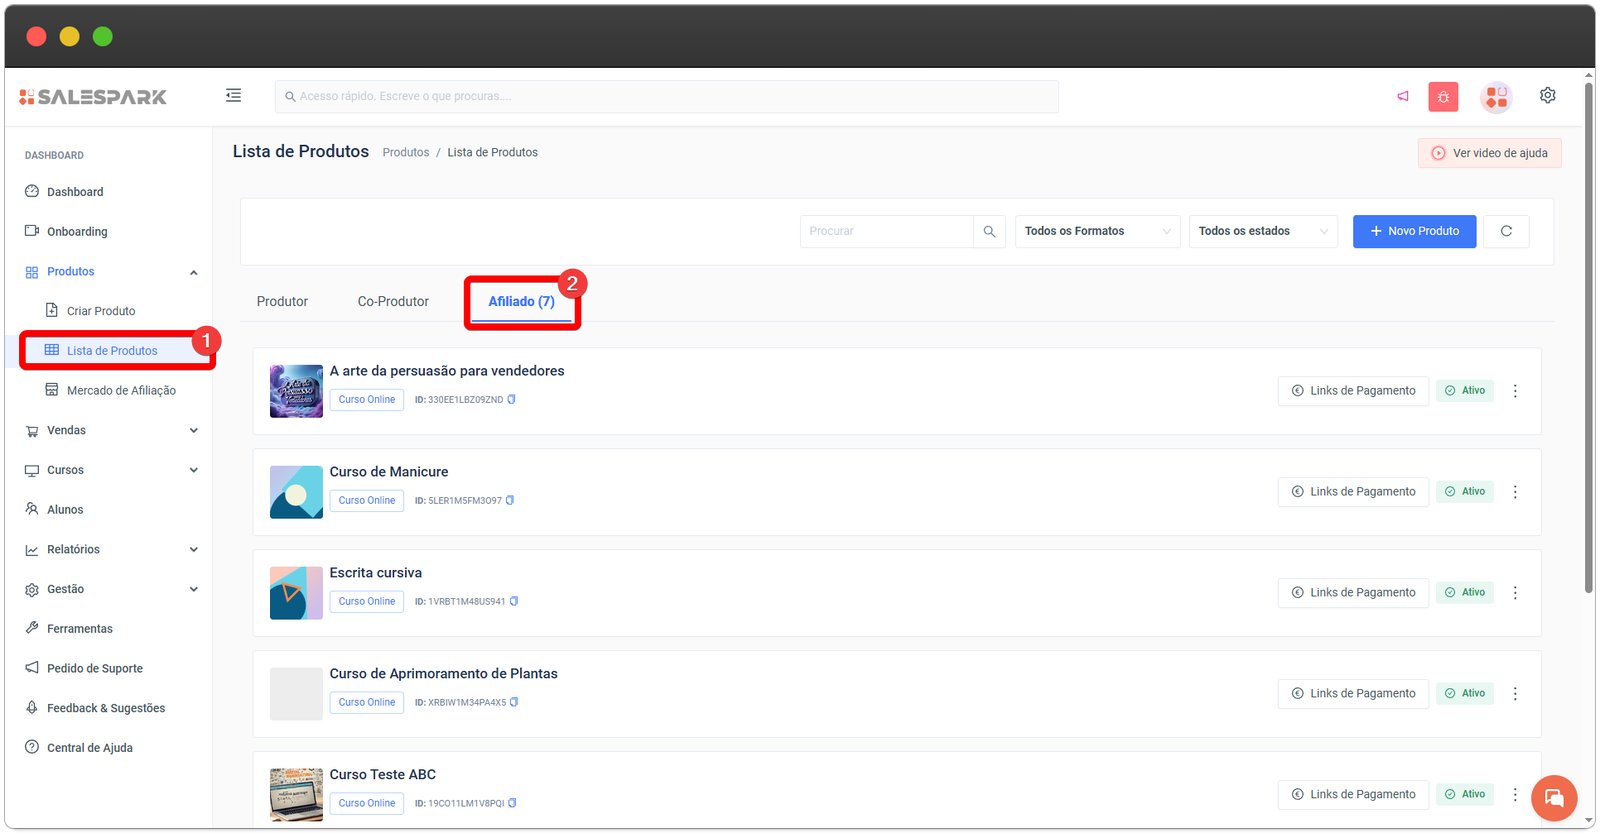Switch to the Produtor tab
1600x833 pixels.
pos(282,301)
